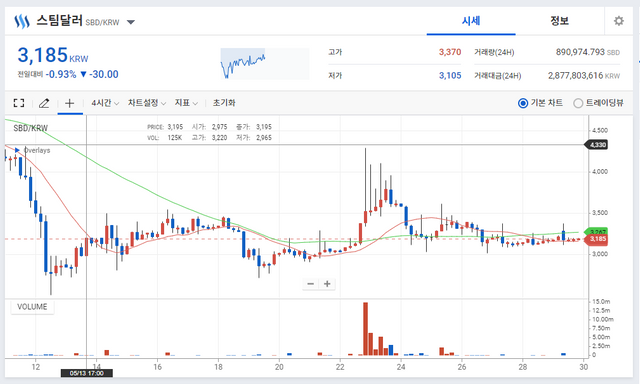640x384 pixels.
Task: Open settings with the gear icon
Action: [x=619, y=21]
